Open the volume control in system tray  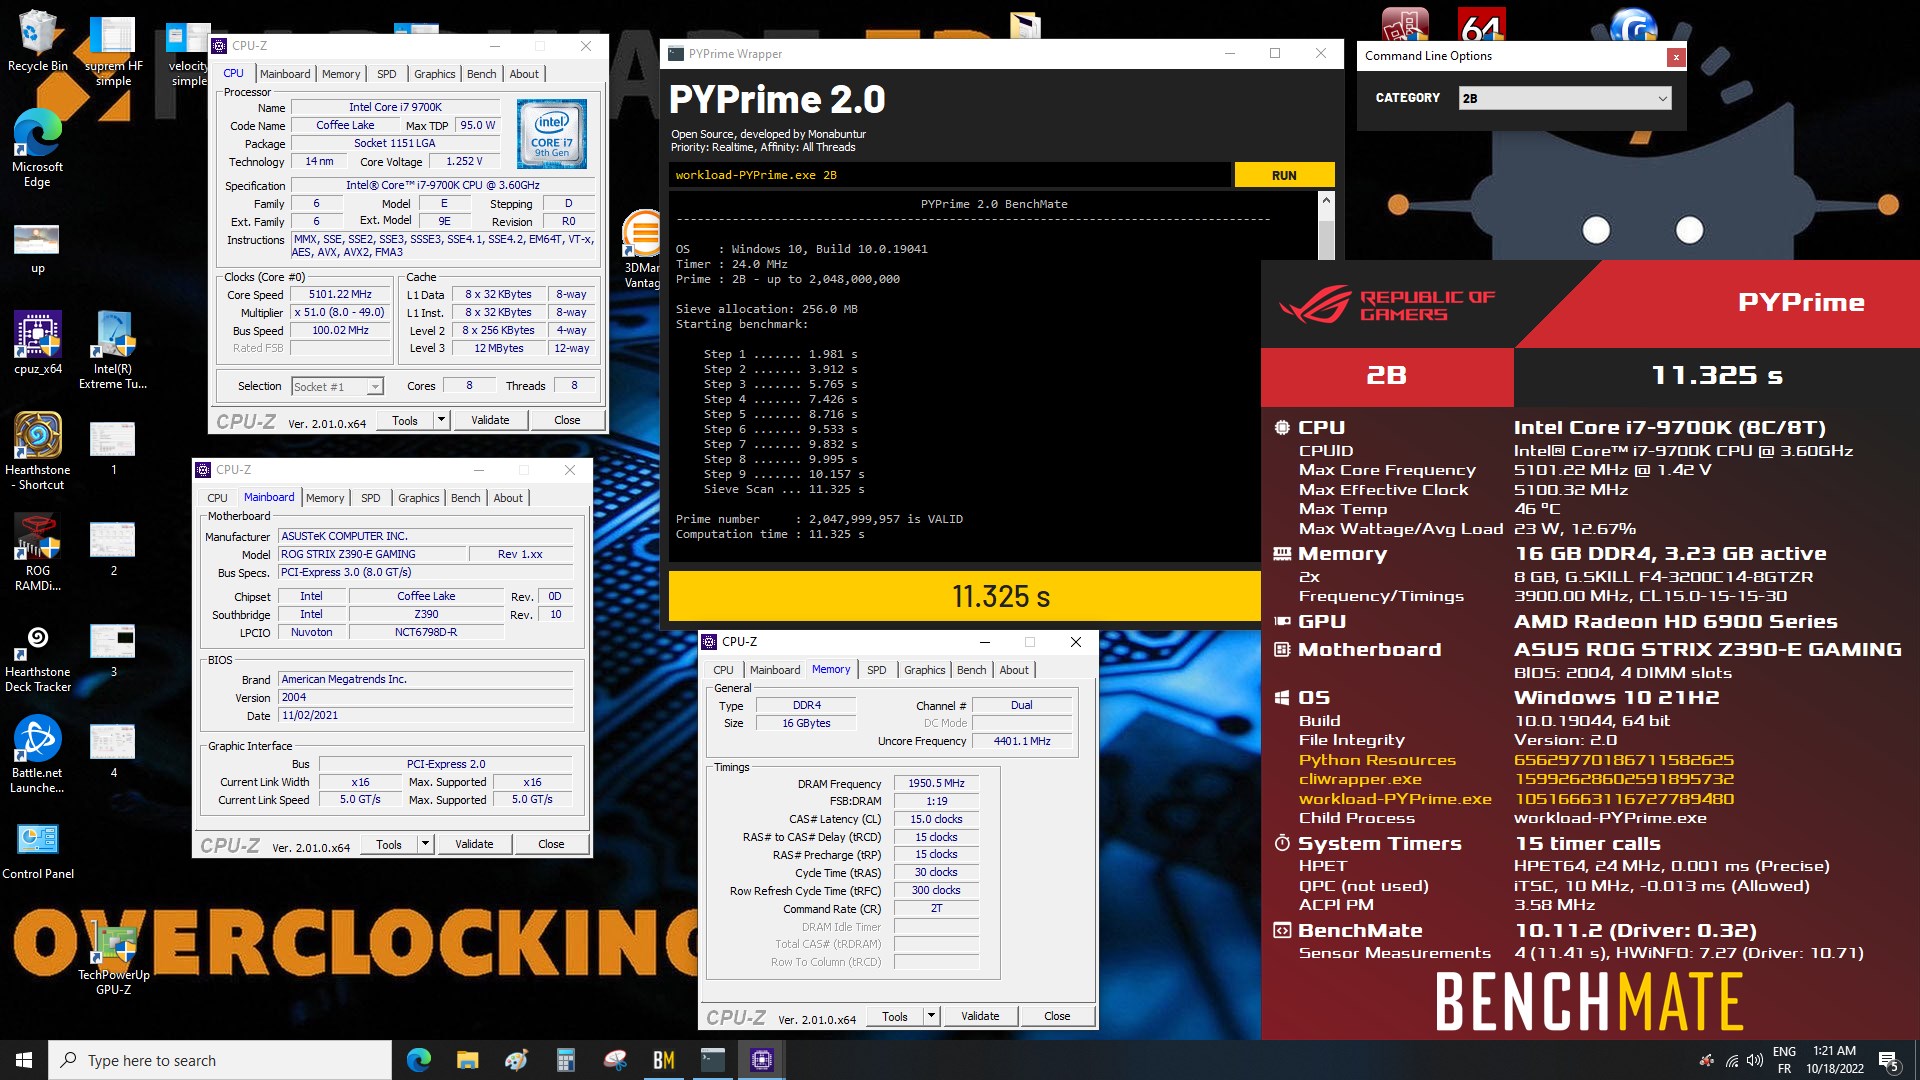coord(1754,1061)
